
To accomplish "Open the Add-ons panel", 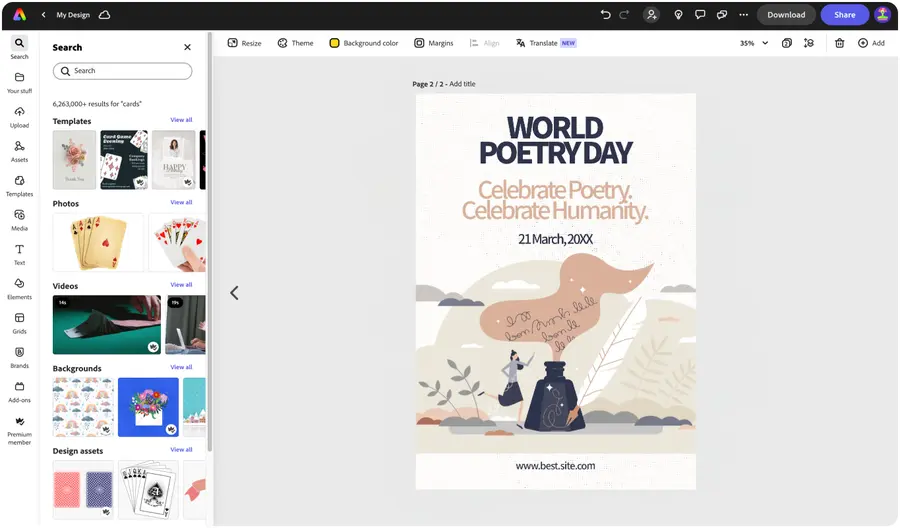I will coord(20,392).
